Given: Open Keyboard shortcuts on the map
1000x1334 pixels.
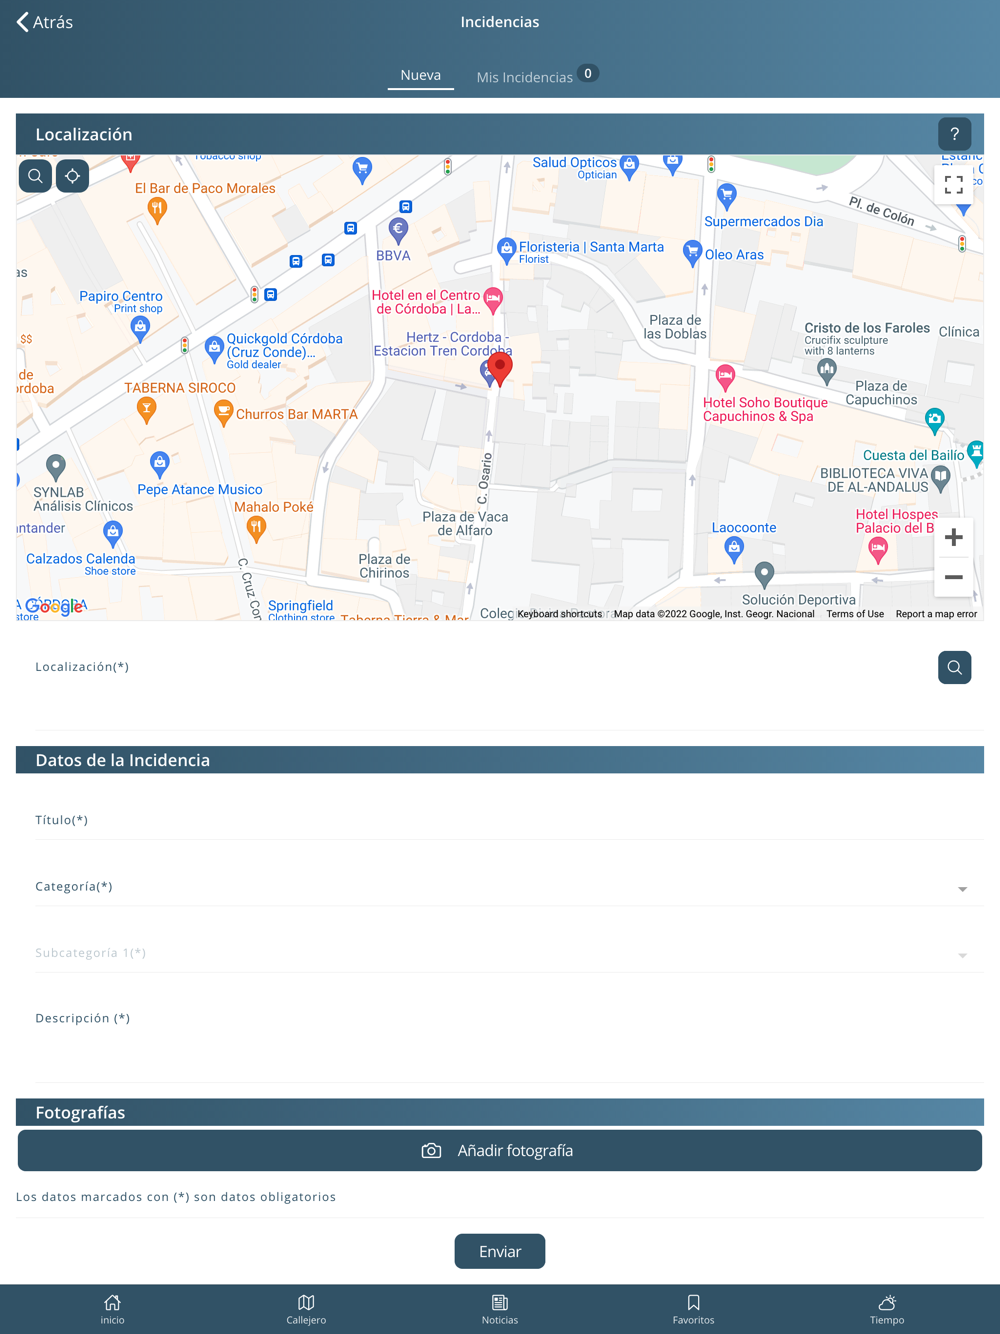Looking at the screenshot, I should coord(560,614).
